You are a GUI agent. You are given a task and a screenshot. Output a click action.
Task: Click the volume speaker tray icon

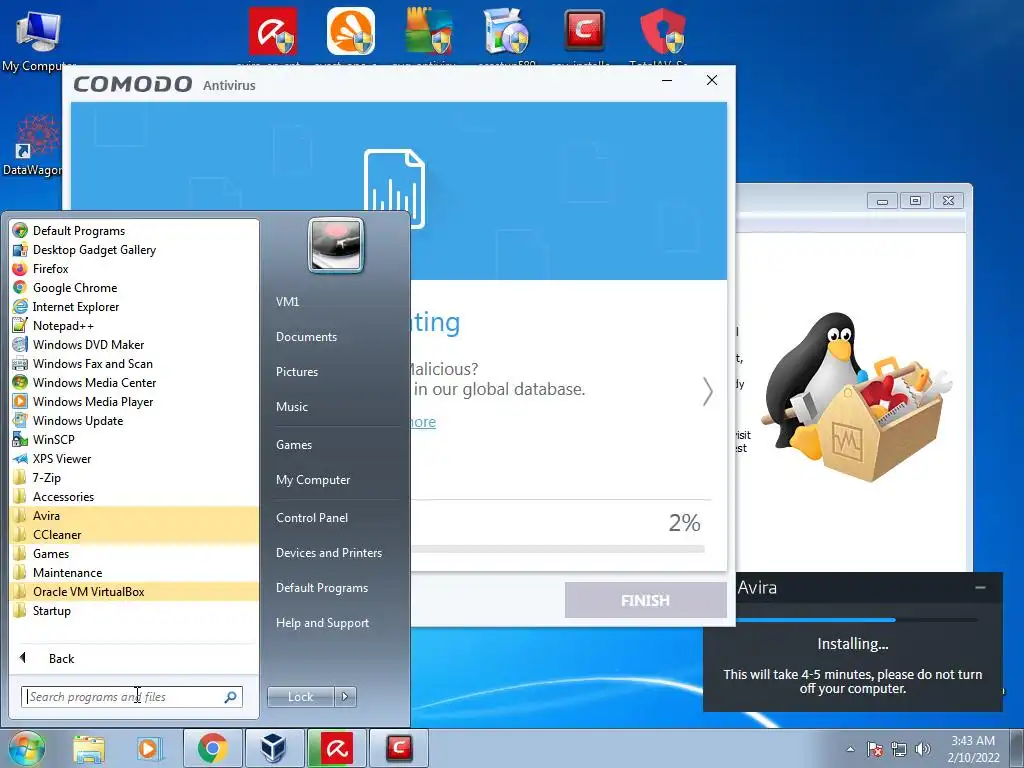click(x=923, y=749)
